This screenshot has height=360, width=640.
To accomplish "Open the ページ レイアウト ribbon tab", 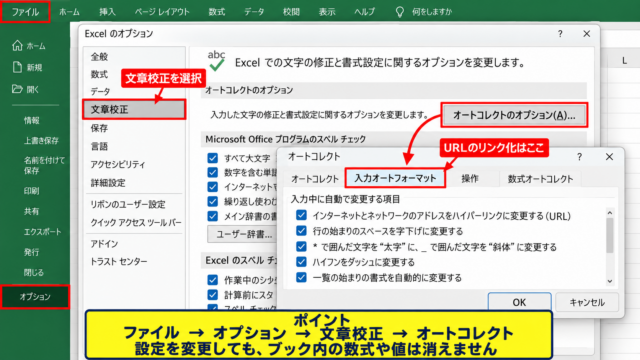I will pos(162,12).
